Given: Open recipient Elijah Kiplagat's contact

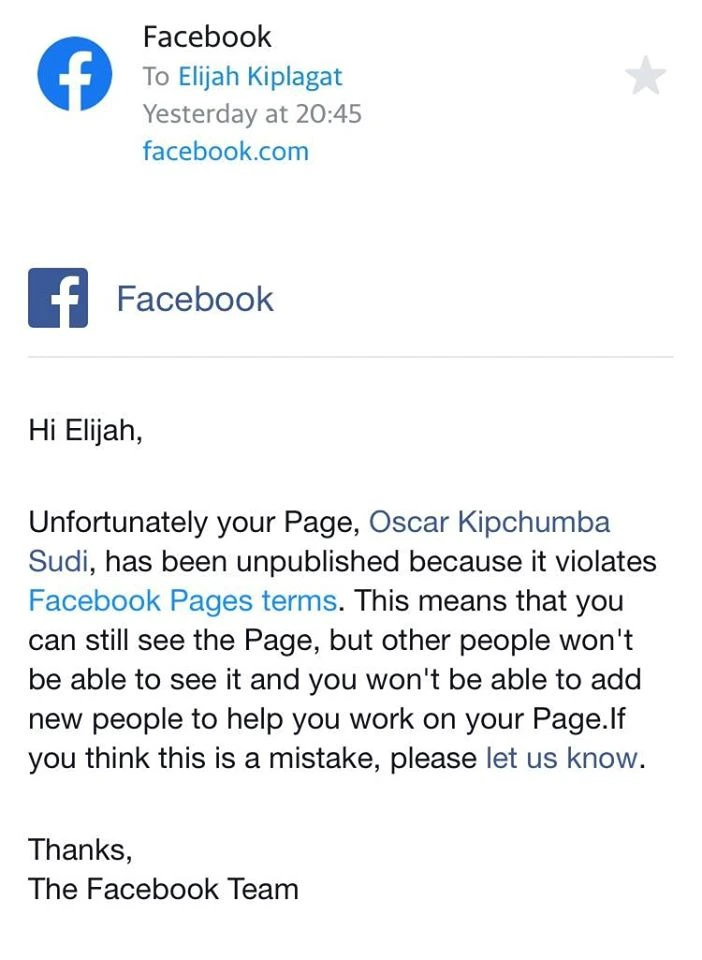Looking at the screenshot, I should (x=260, y=77).
